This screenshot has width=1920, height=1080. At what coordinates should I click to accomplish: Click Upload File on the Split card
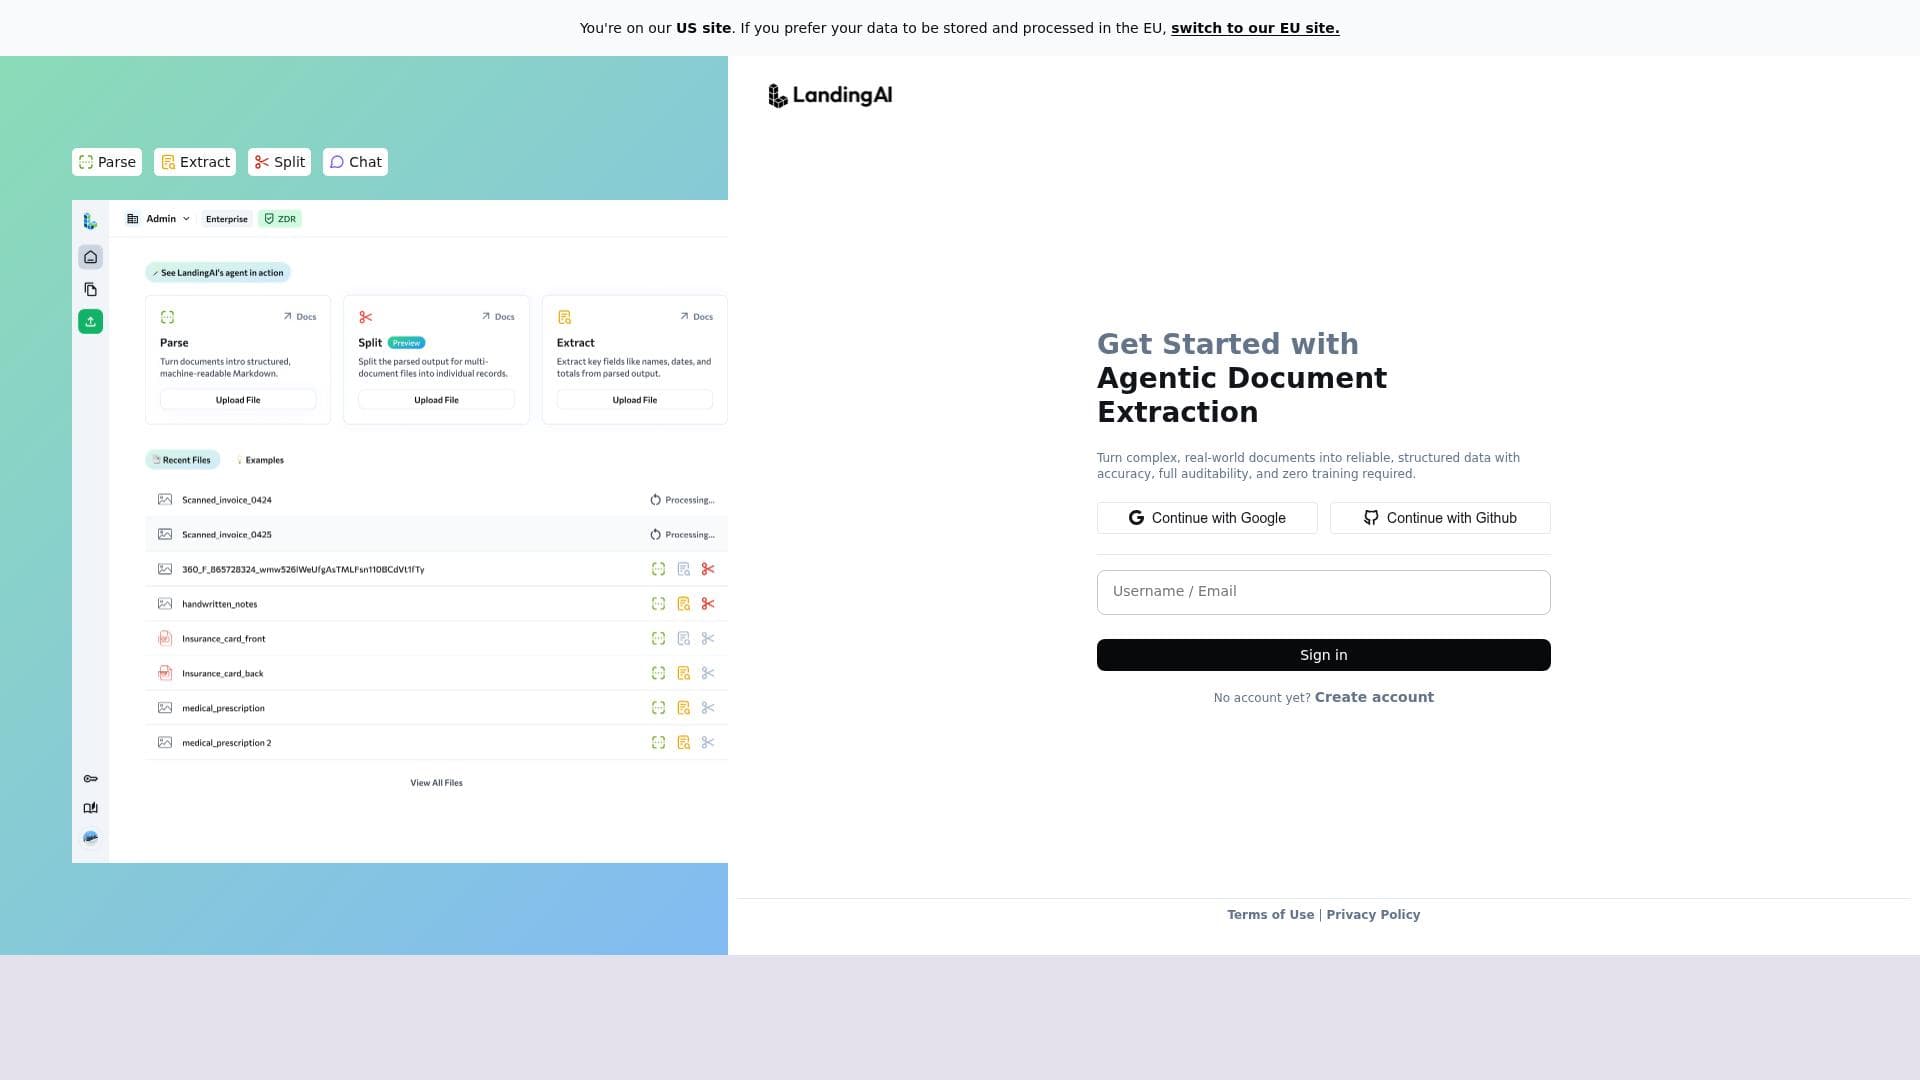436,400
